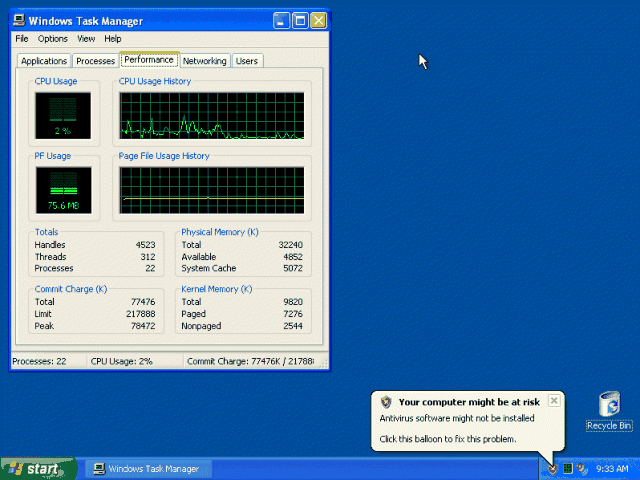Viewport: 640px width, 480px height.
Task: Click the Handles value 4523
Action: click(x=145, y=245)
